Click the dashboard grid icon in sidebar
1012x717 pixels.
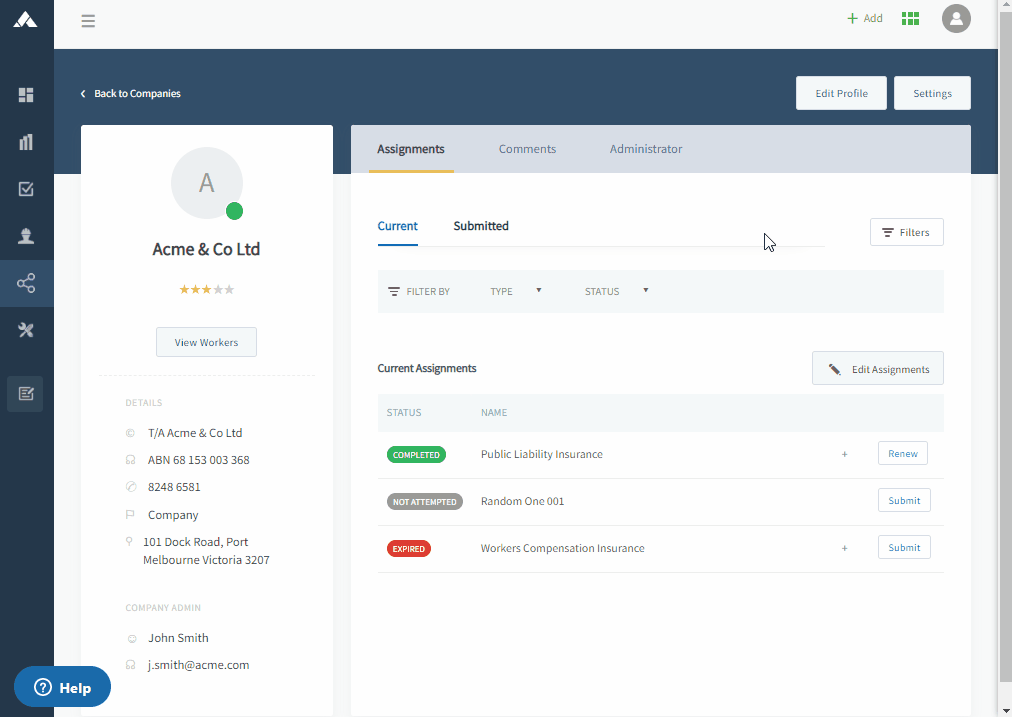click(26, 95)
